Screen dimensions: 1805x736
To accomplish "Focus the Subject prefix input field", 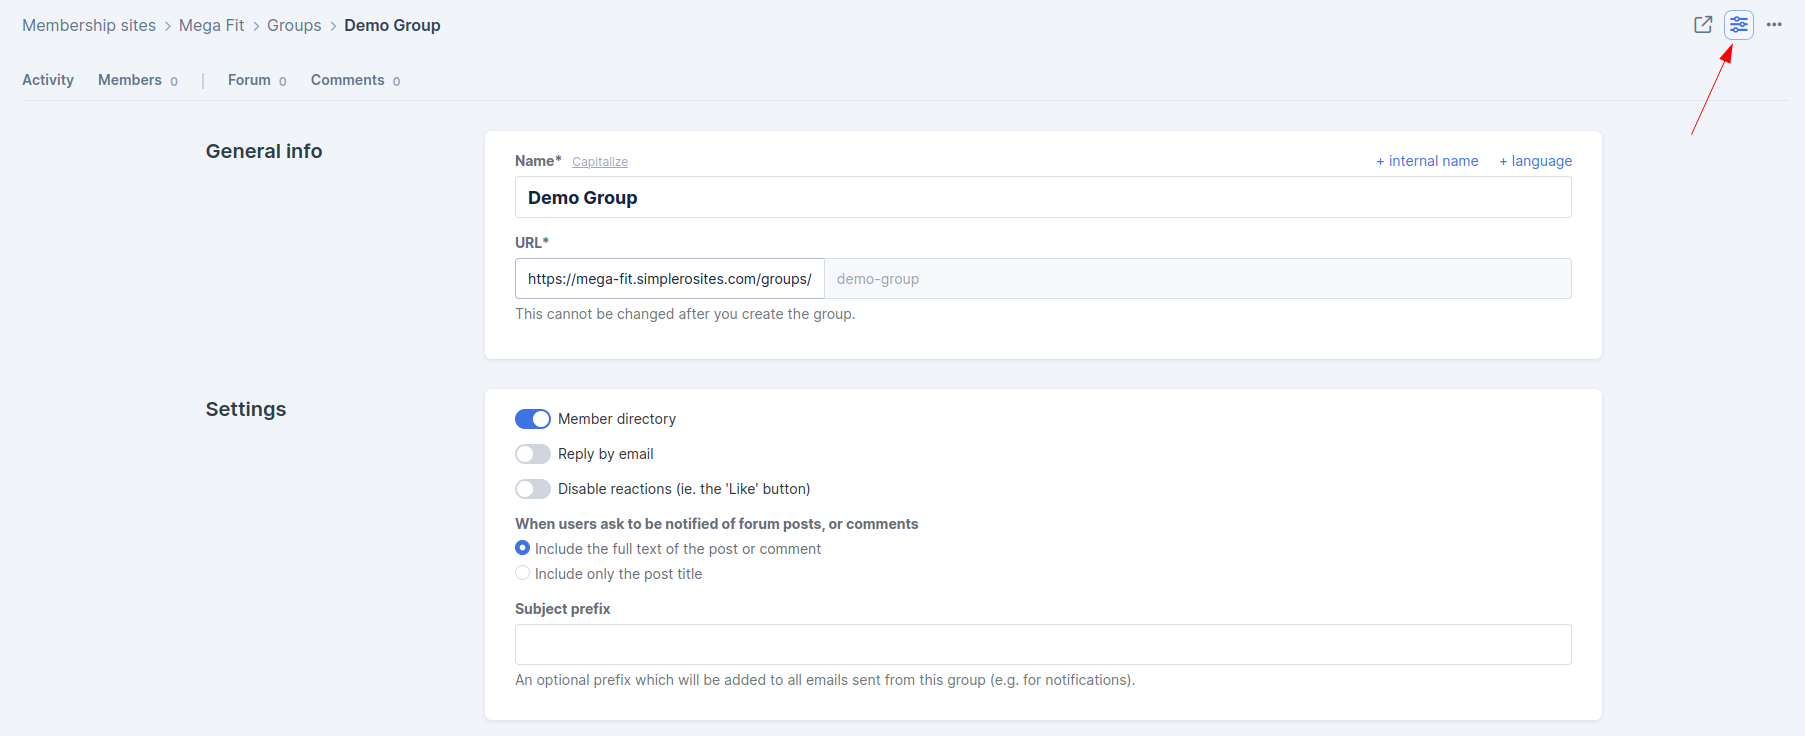I will 1043,645.
